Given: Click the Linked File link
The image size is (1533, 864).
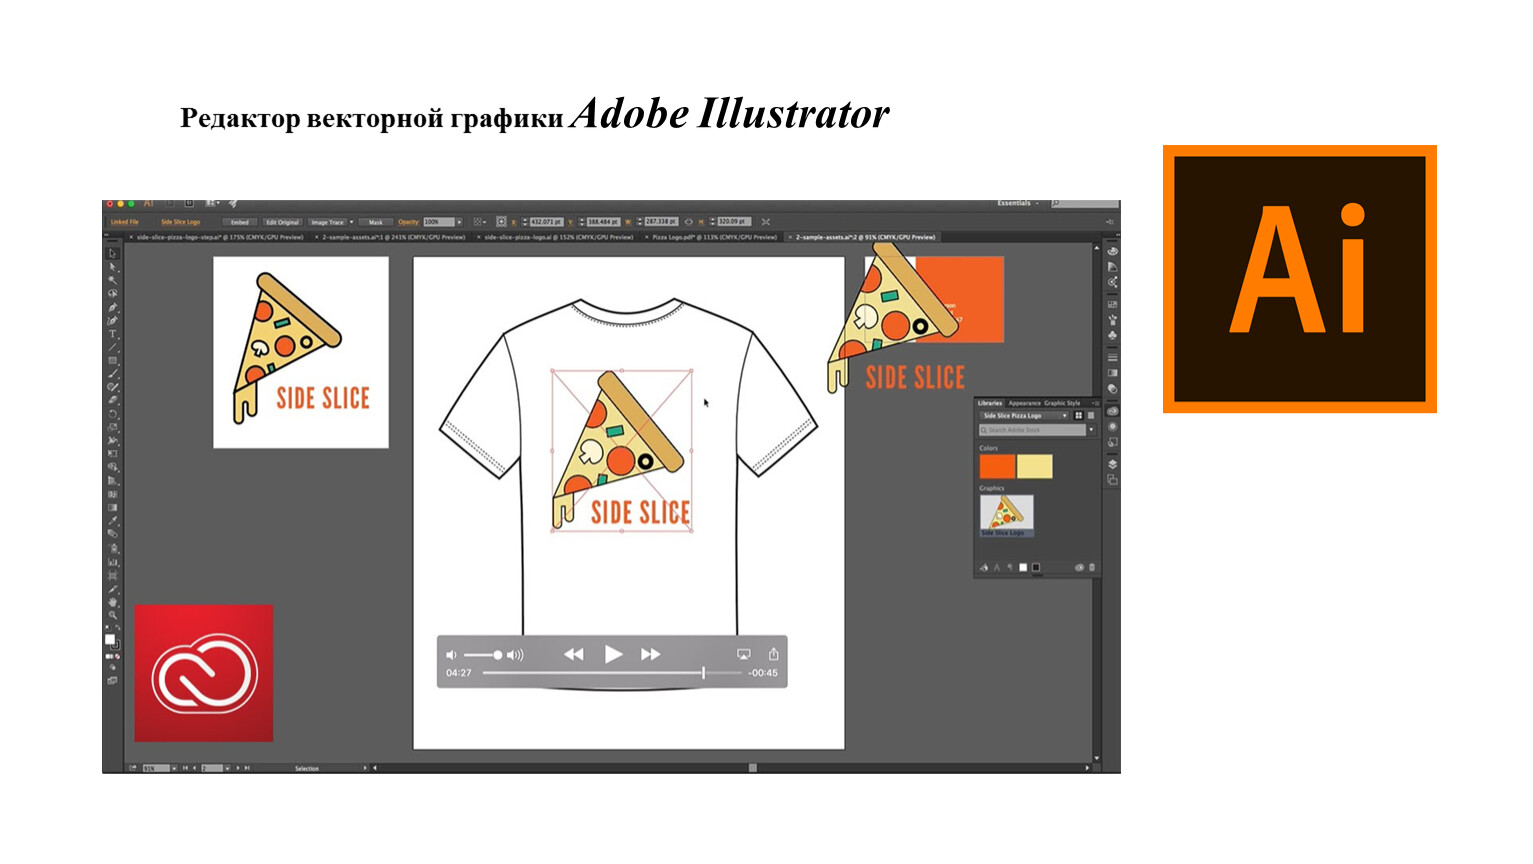Looking at the screenshot, I should tap(125, 222).
